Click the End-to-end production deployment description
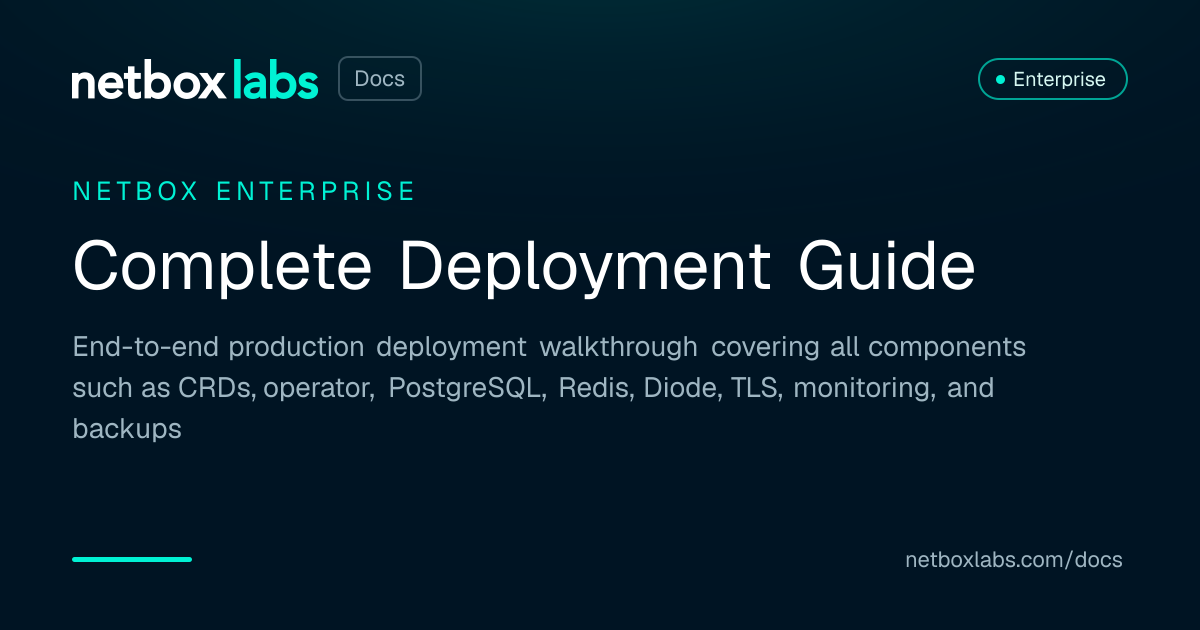This screenshot has height=630, width=1200. (549, 388)
